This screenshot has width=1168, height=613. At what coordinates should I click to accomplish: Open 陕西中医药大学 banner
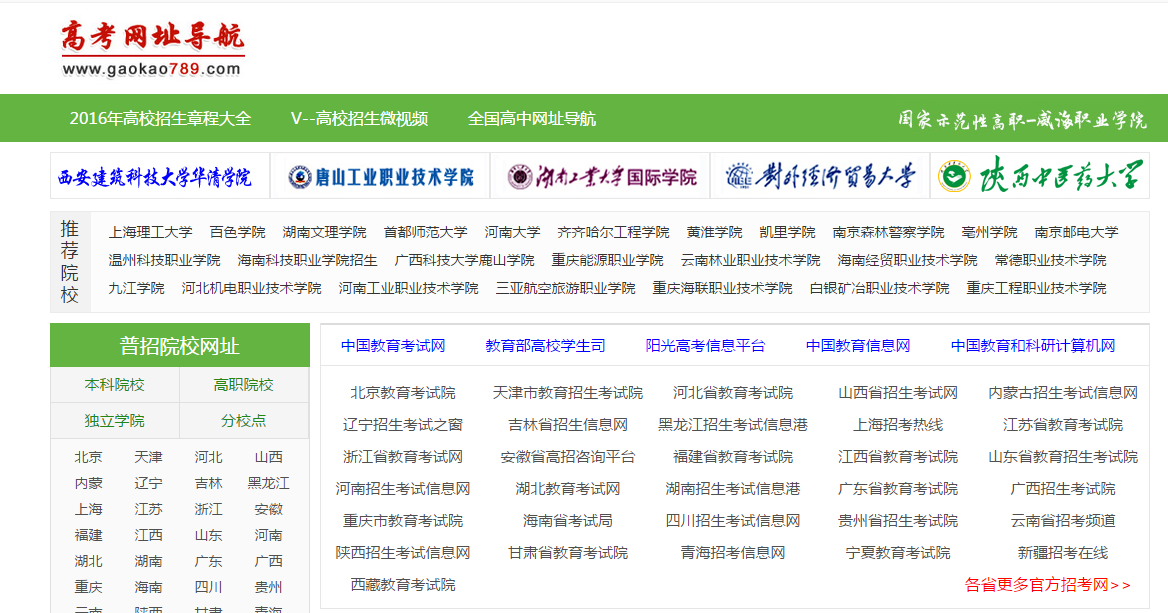[x=1040, y=176]
